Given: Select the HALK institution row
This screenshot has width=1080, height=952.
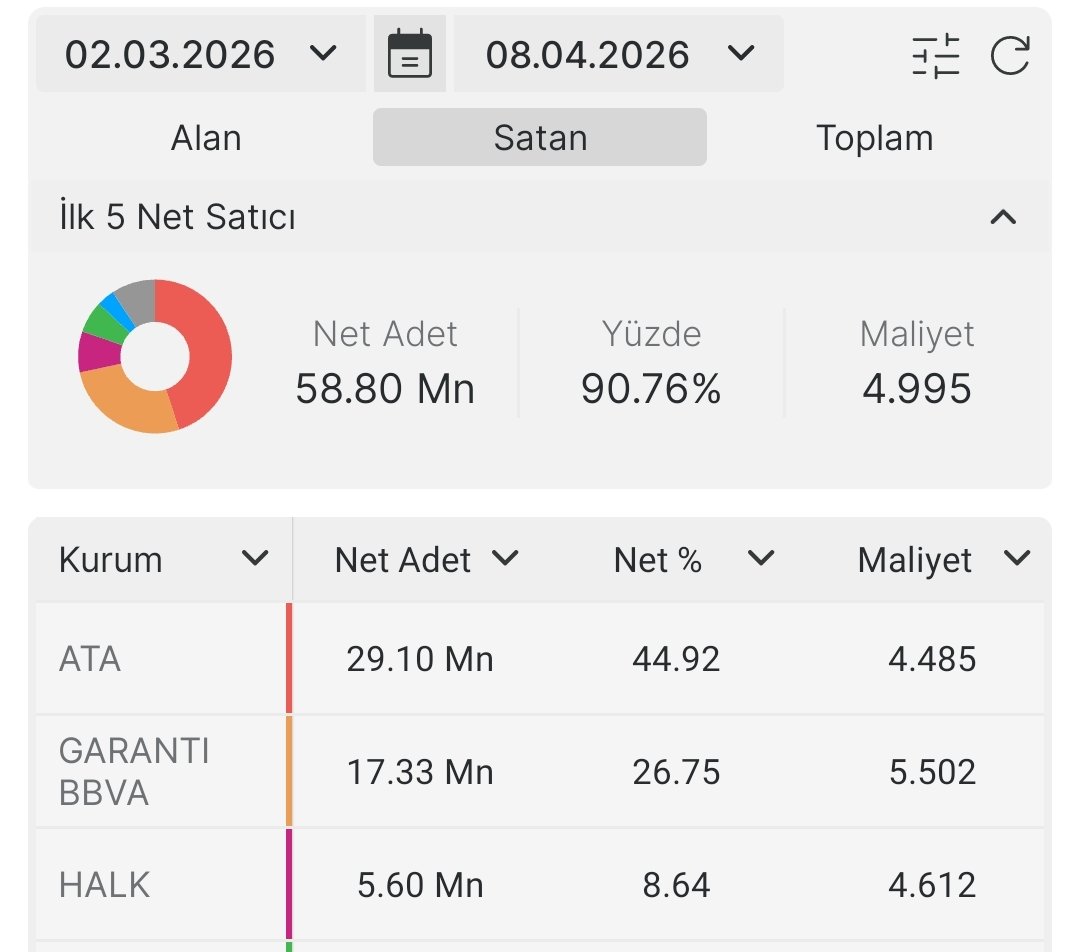Looking at the screenshot, I should pyautogui.click(x=540, y=884).
